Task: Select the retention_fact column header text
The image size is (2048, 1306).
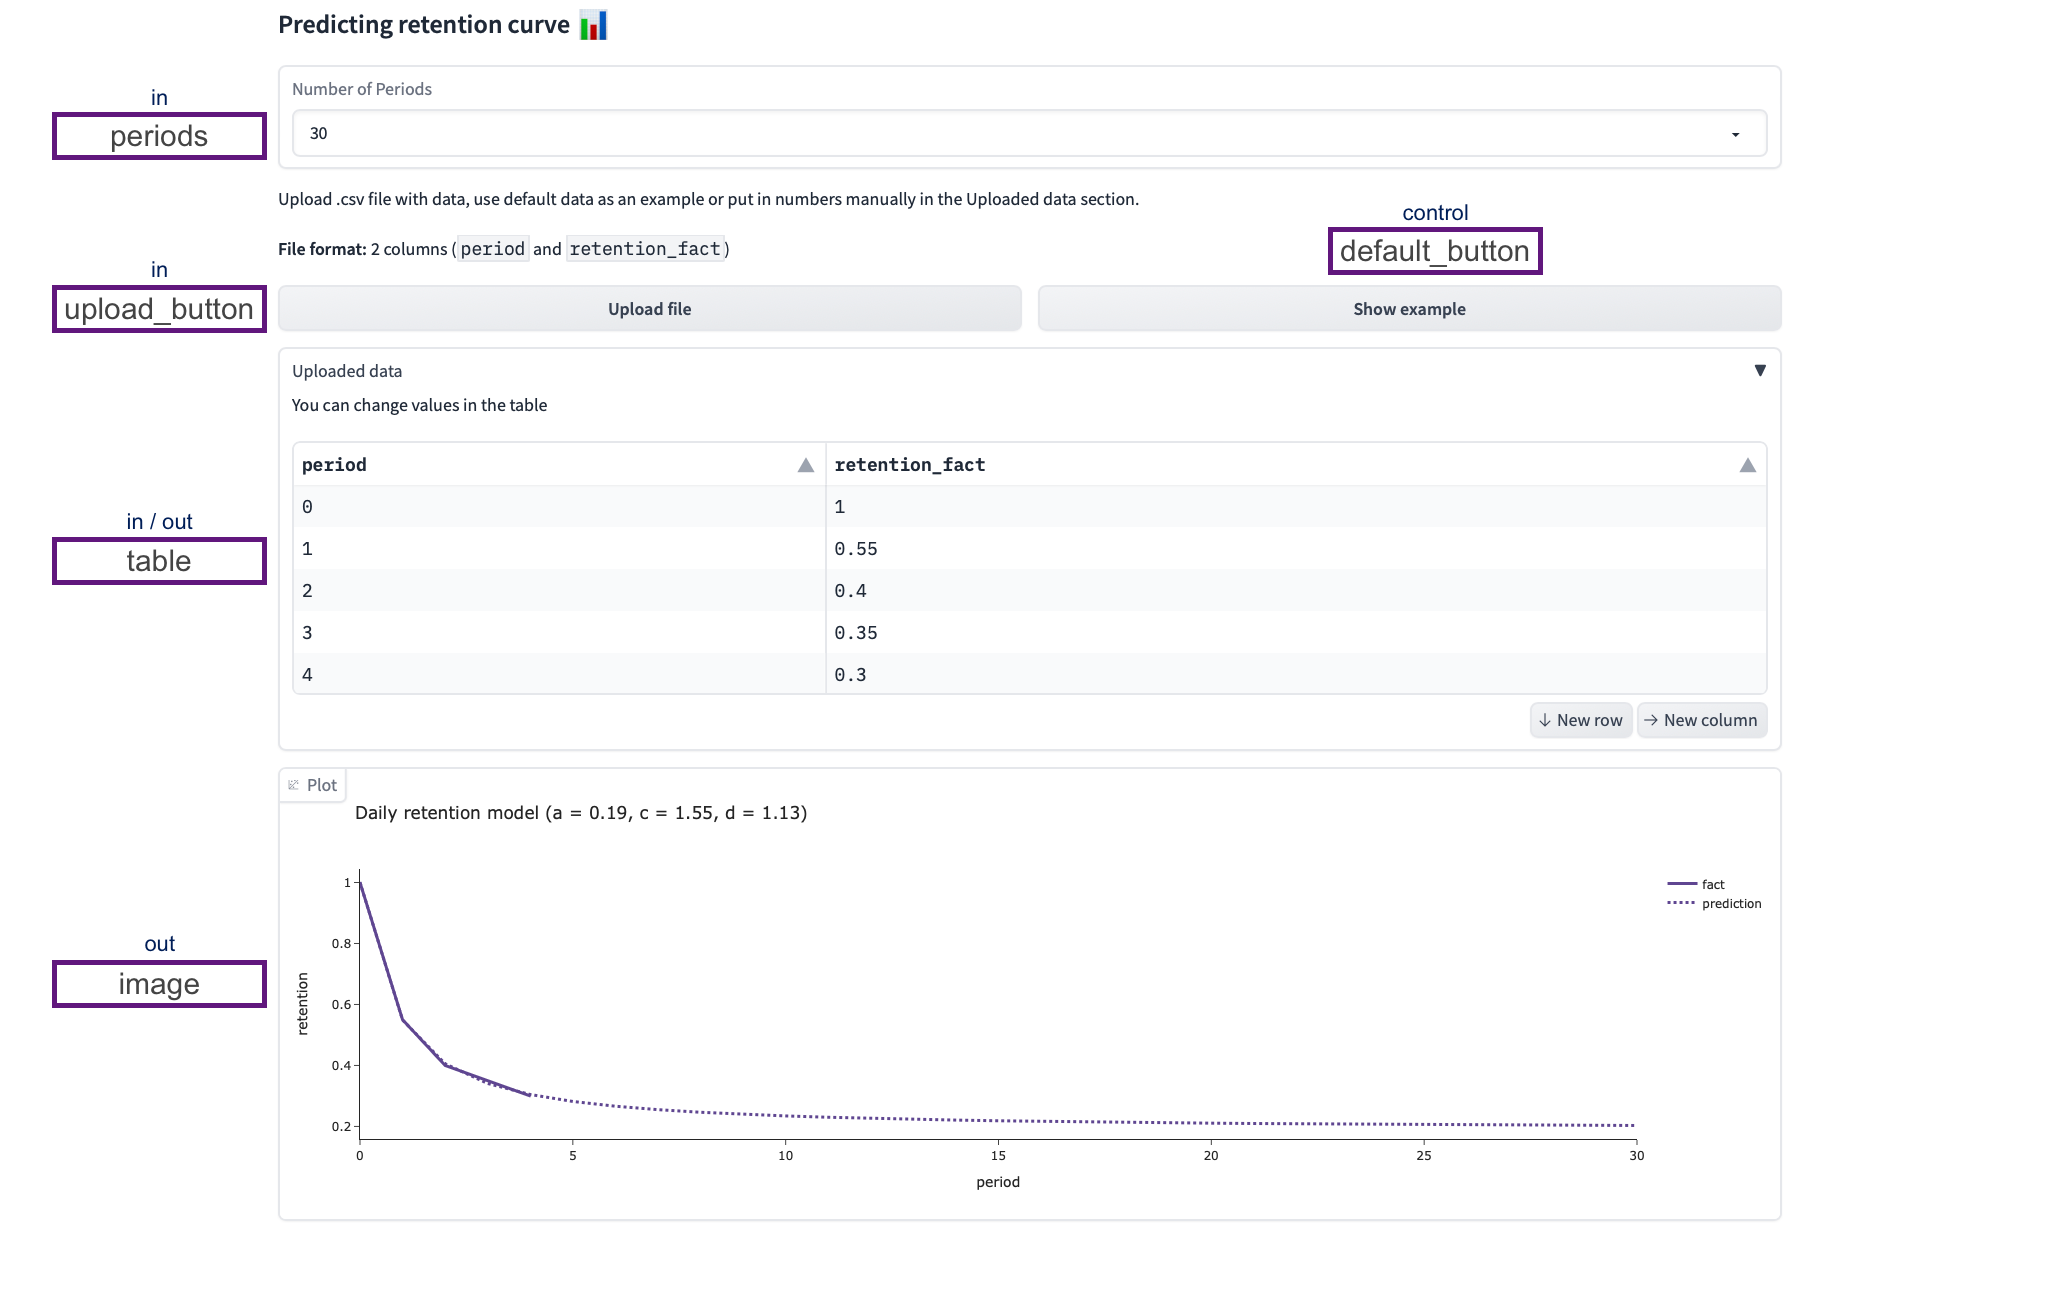Action: (x=910, y=465)
